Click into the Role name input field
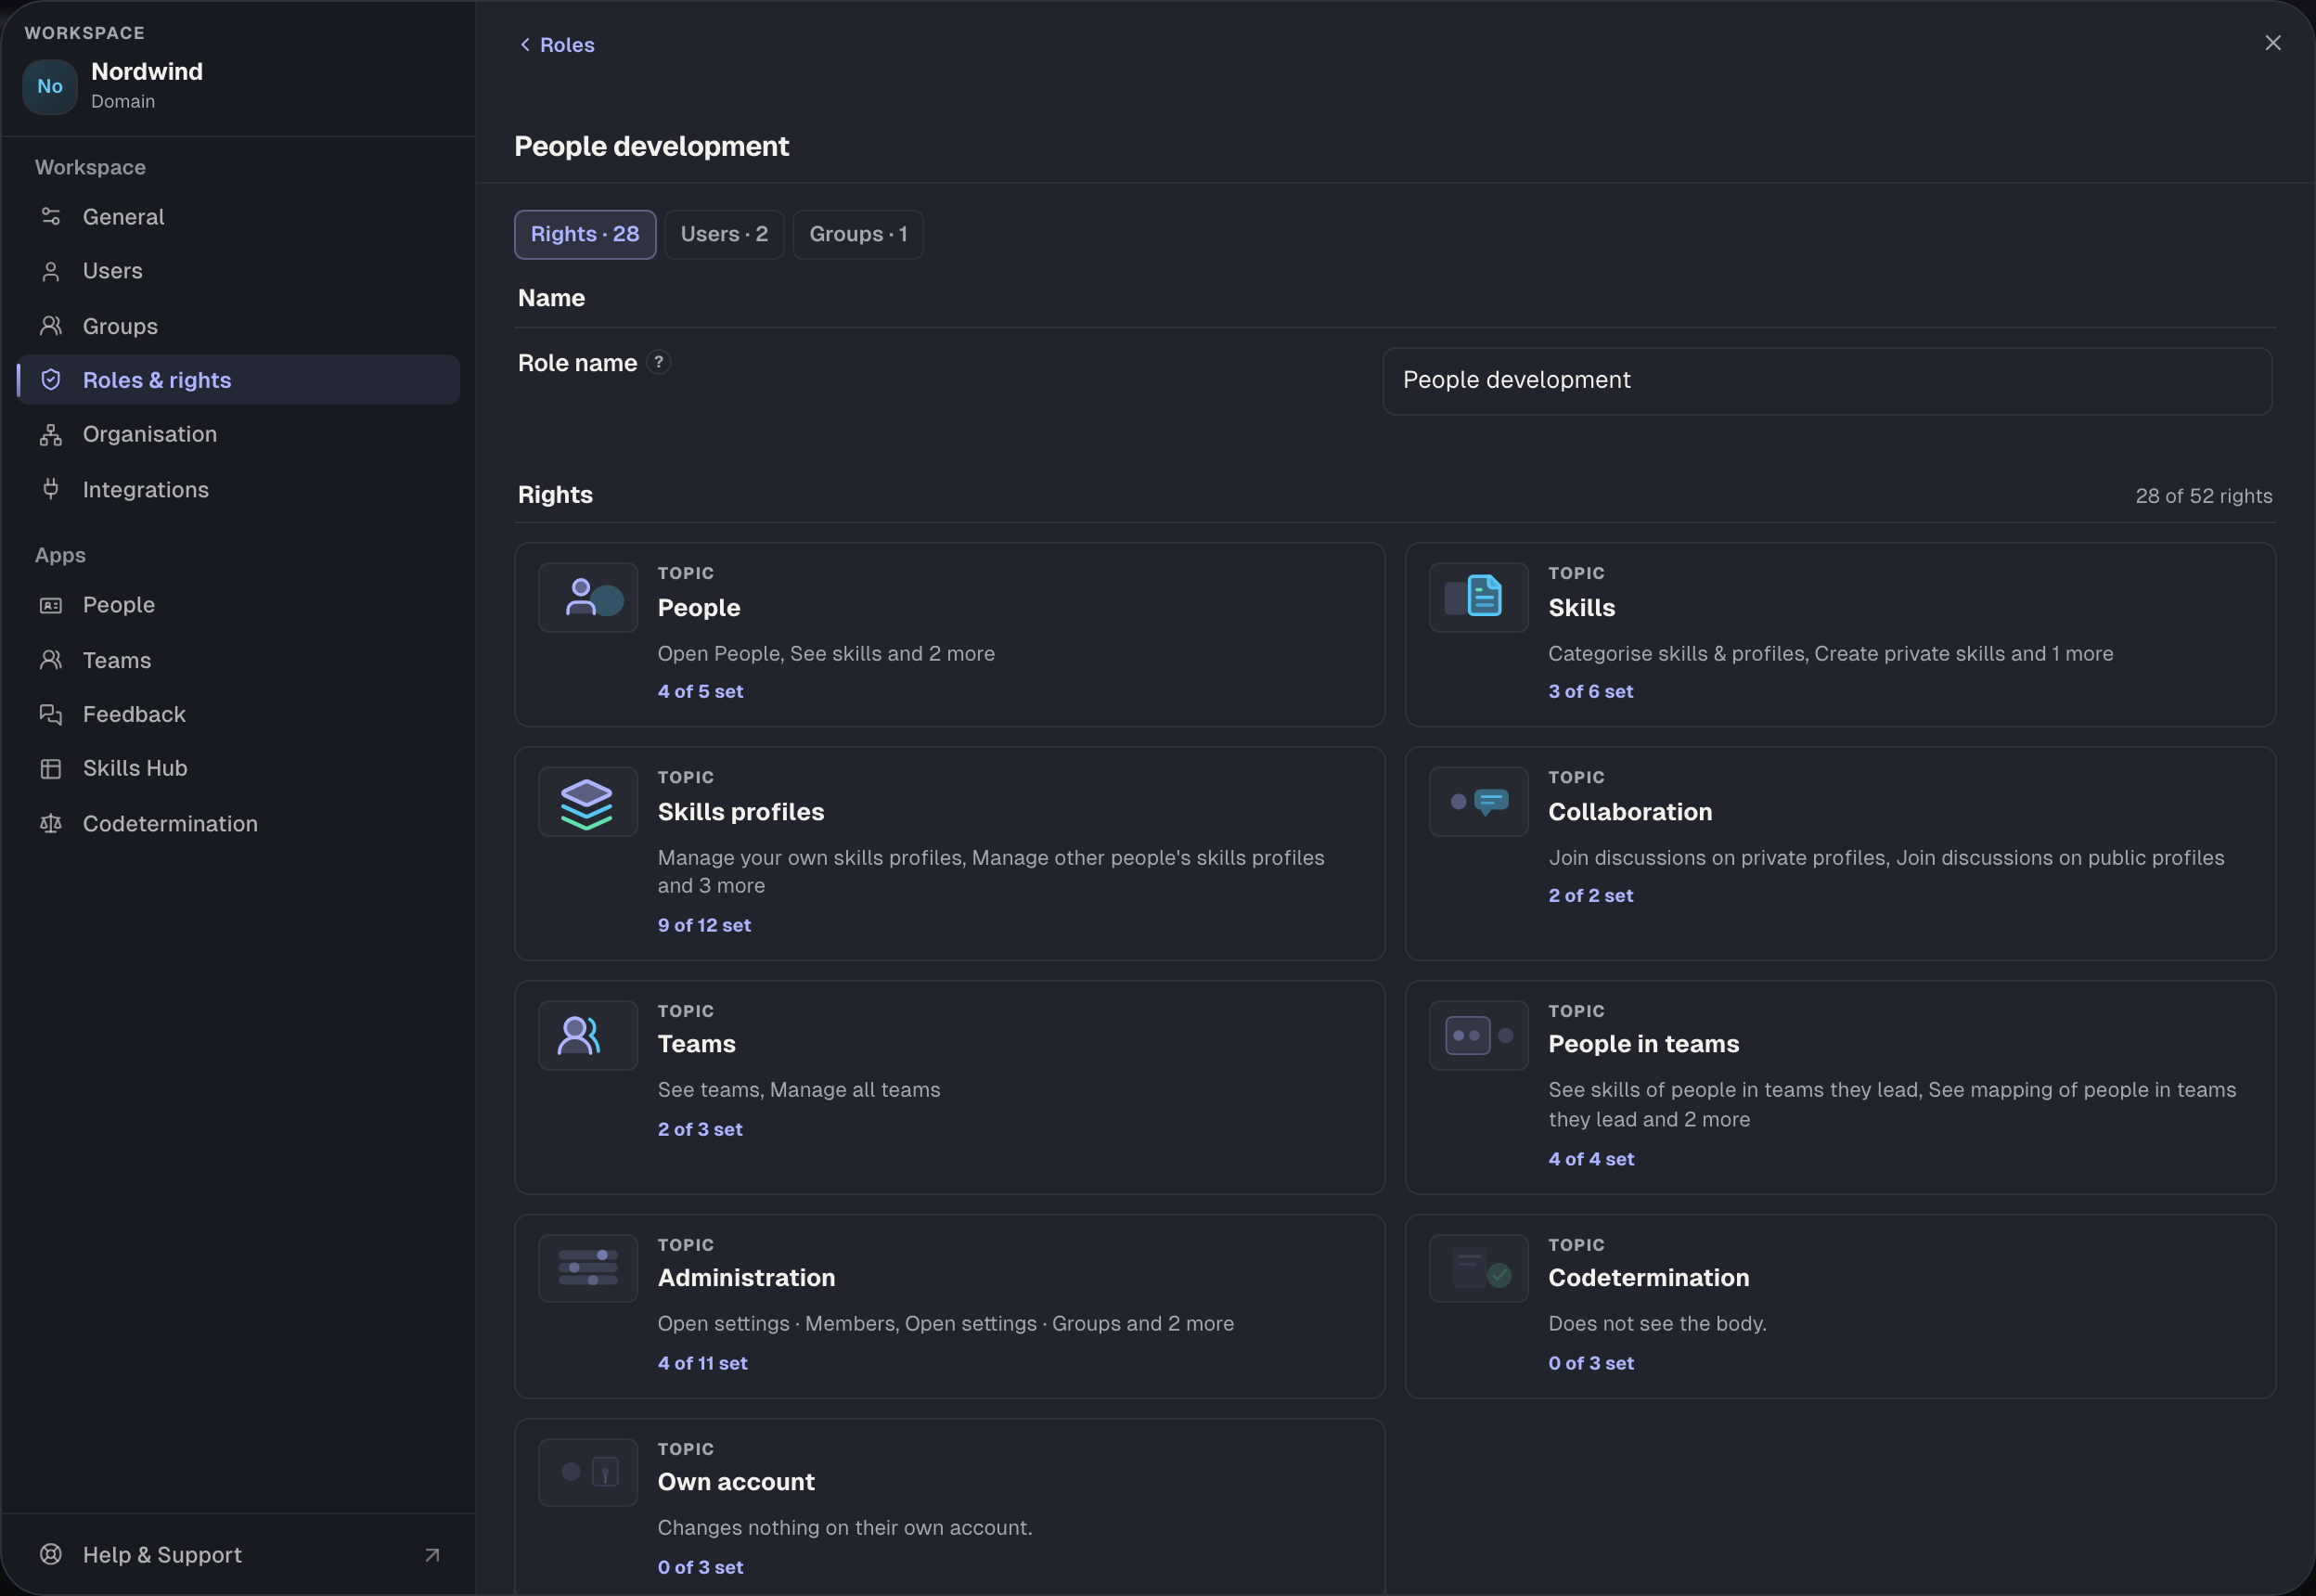Image resolution: width=2316 pixels, height=1596 pixels. pos(1827,381)
